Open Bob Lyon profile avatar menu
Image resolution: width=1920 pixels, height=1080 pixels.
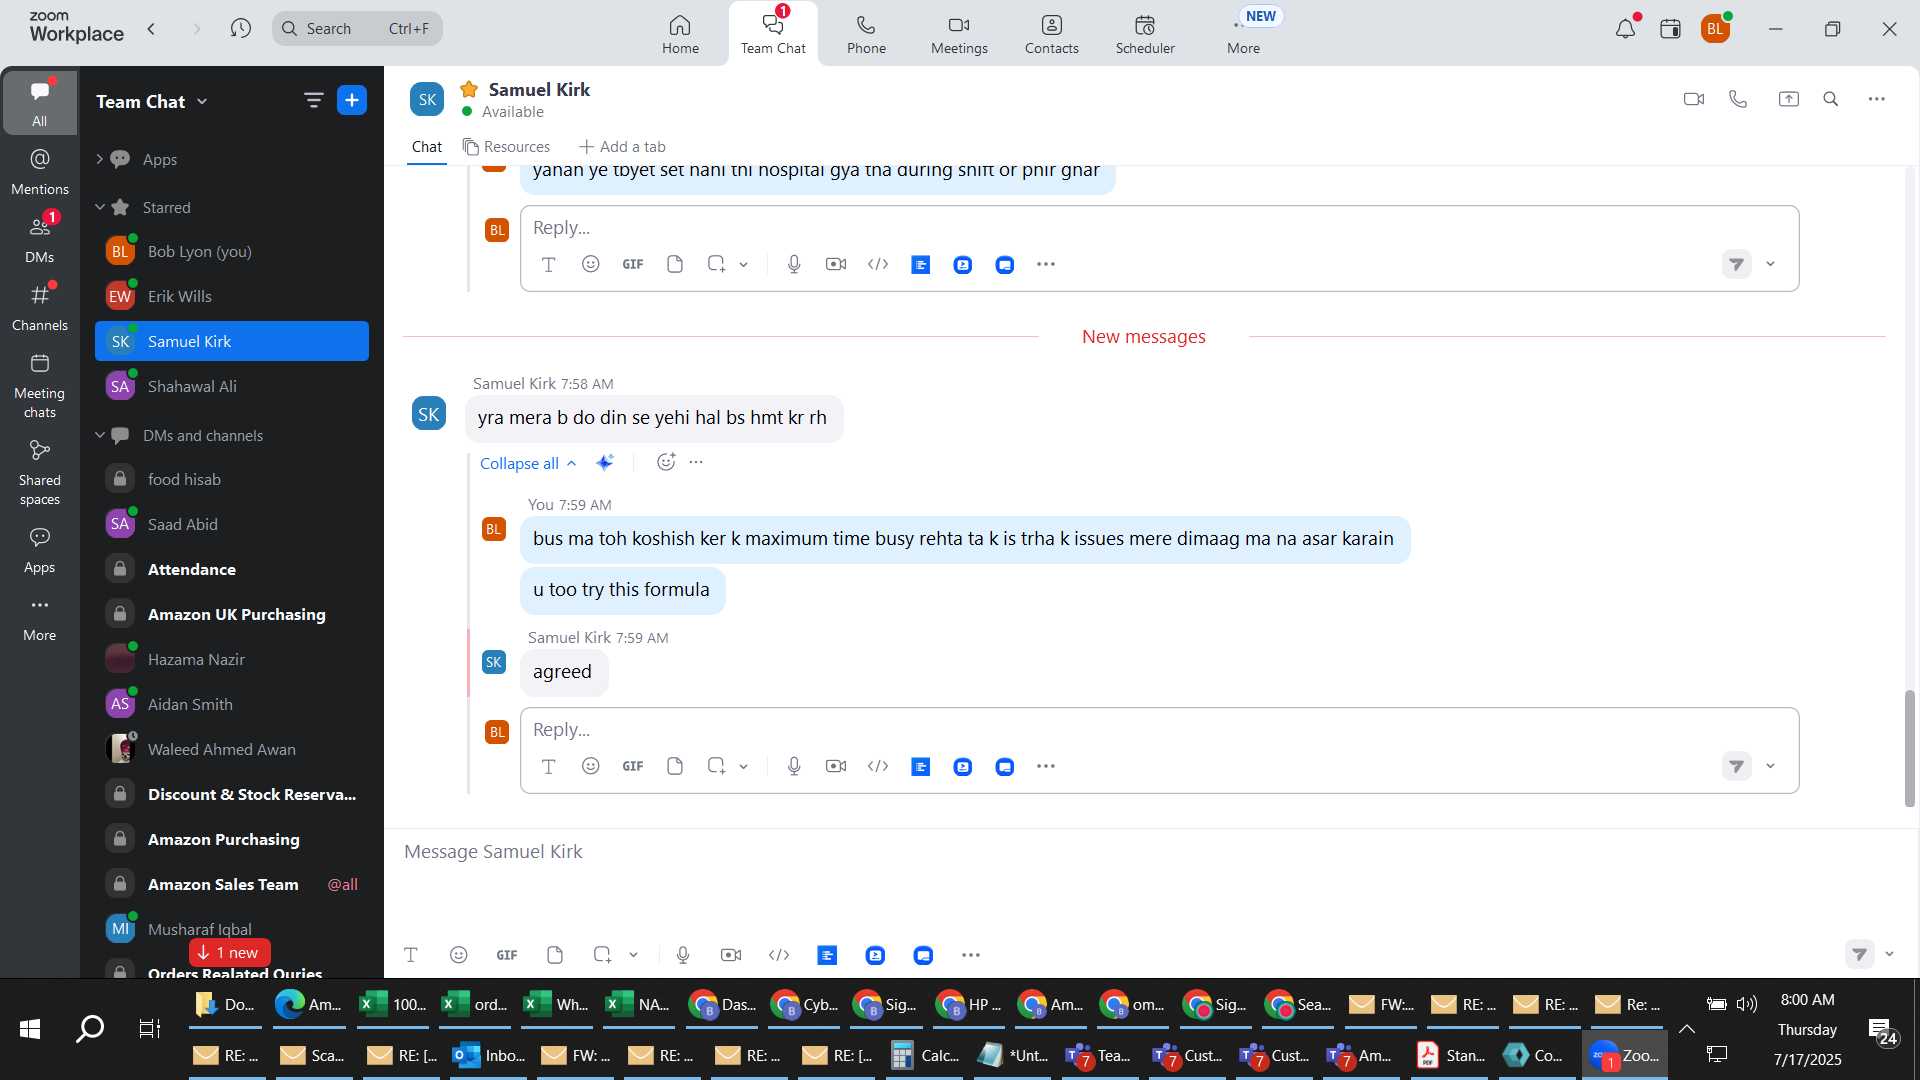click(1716, 29)
